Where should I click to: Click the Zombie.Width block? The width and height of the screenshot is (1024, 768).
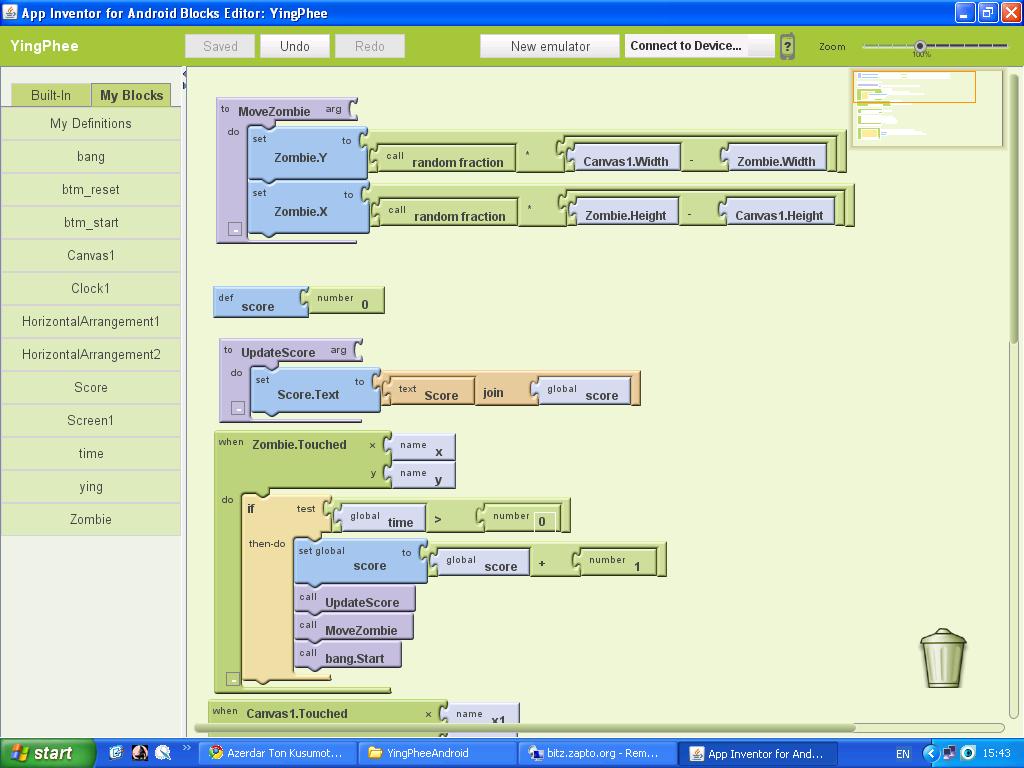coord(775,158)
